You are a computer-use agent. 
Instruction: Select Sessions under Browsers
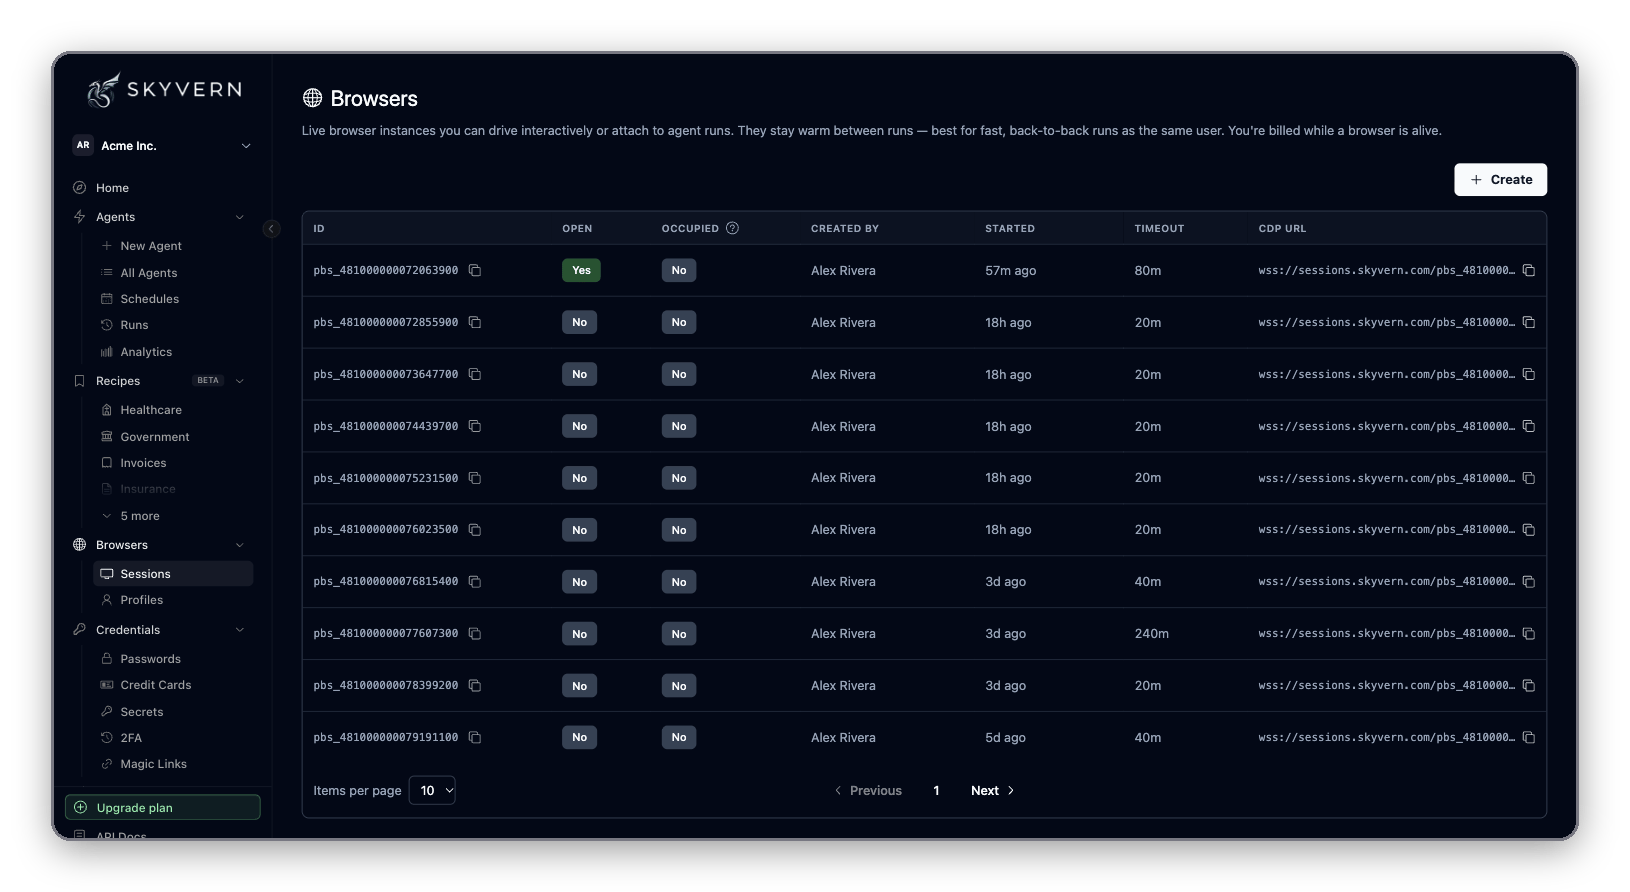[x=173, y=574]
